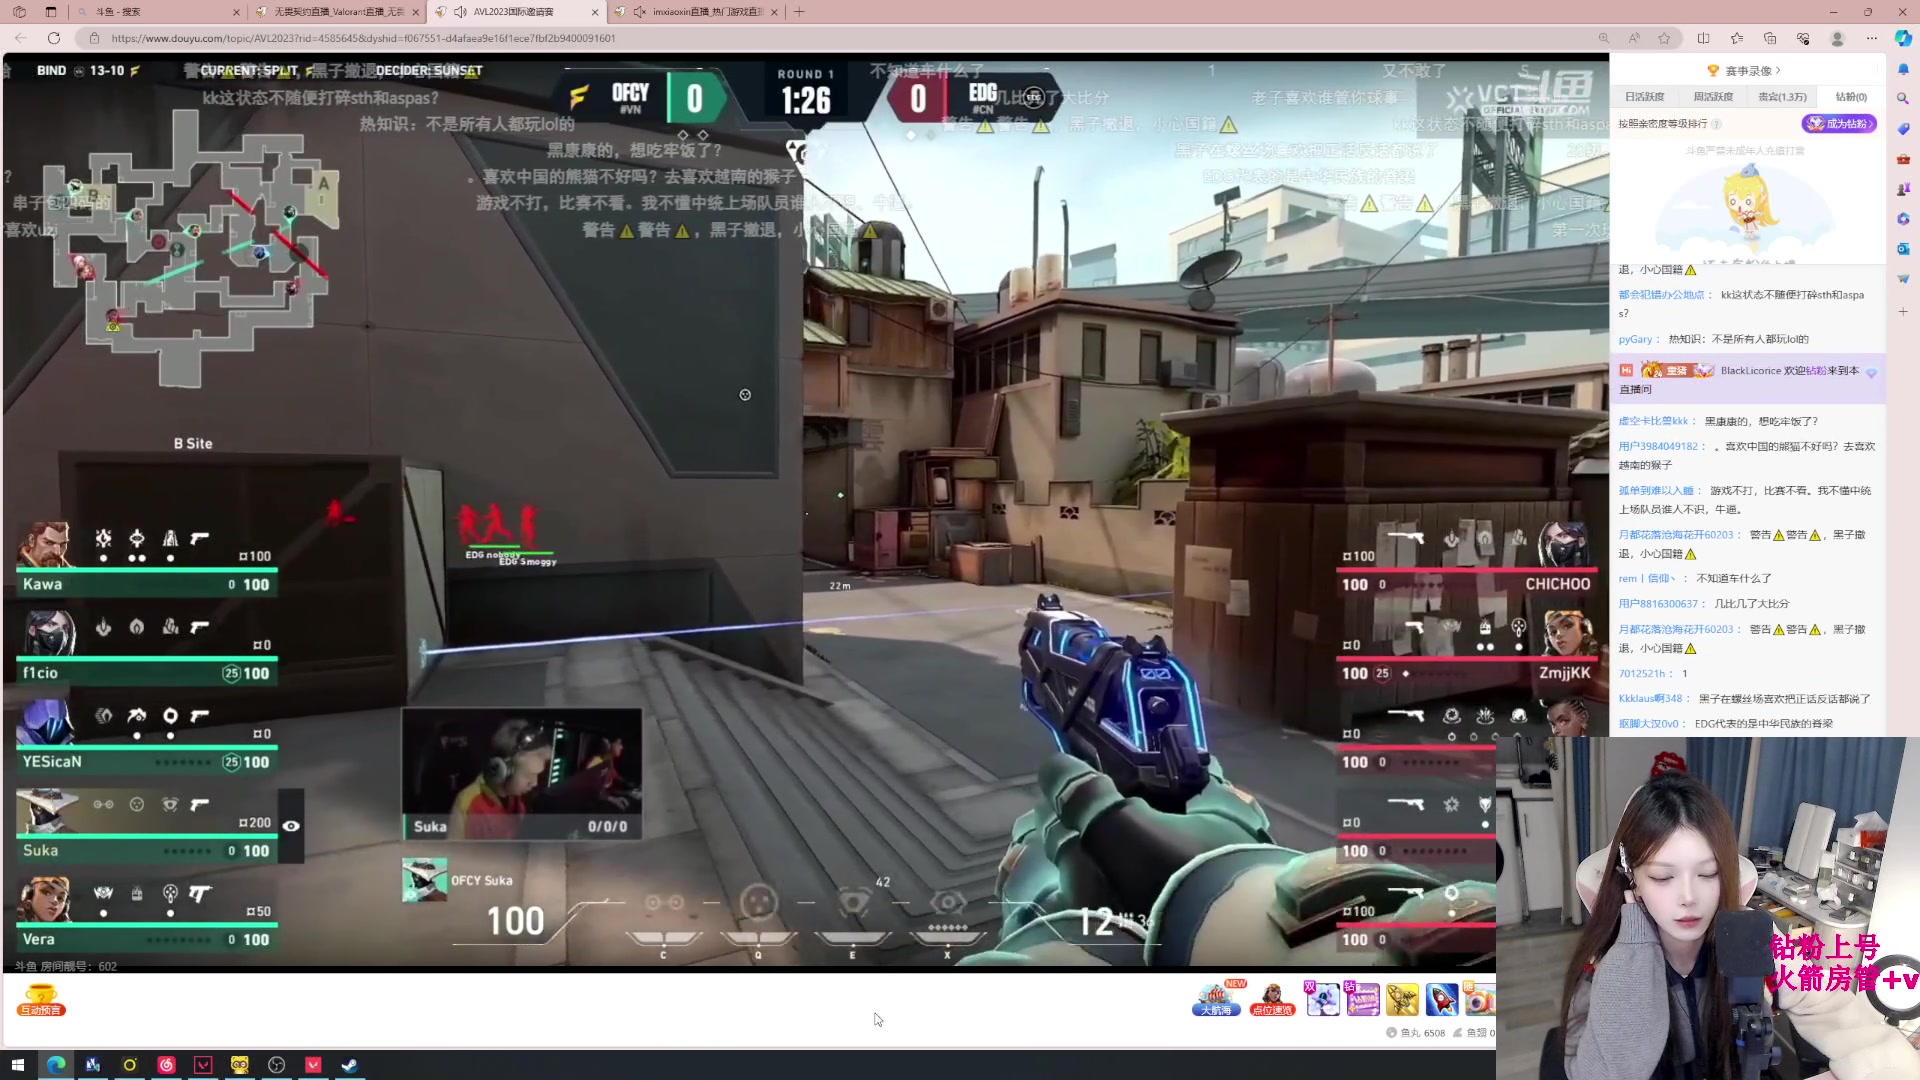Open the 大航海 ship gift icon
This screenshot has width=1920, height=1080.
click(x=1216, y=998)
